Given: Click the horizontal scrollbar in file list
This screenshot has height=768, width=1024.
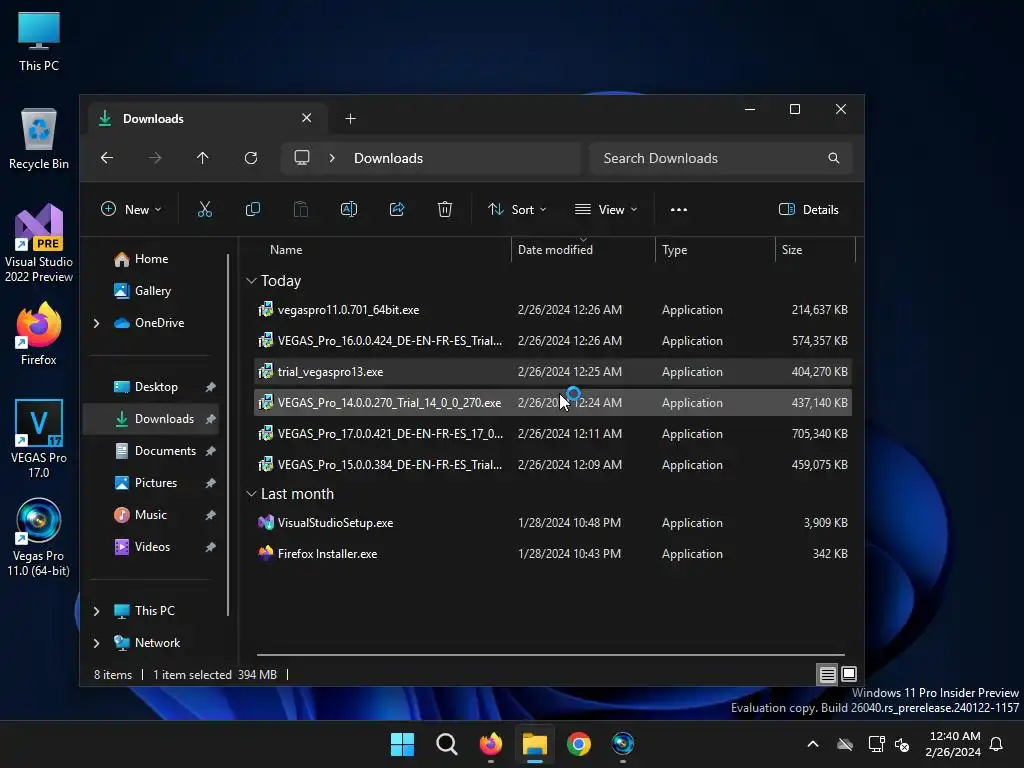Looking at the screenshot, I should click(x=551, y=654).
